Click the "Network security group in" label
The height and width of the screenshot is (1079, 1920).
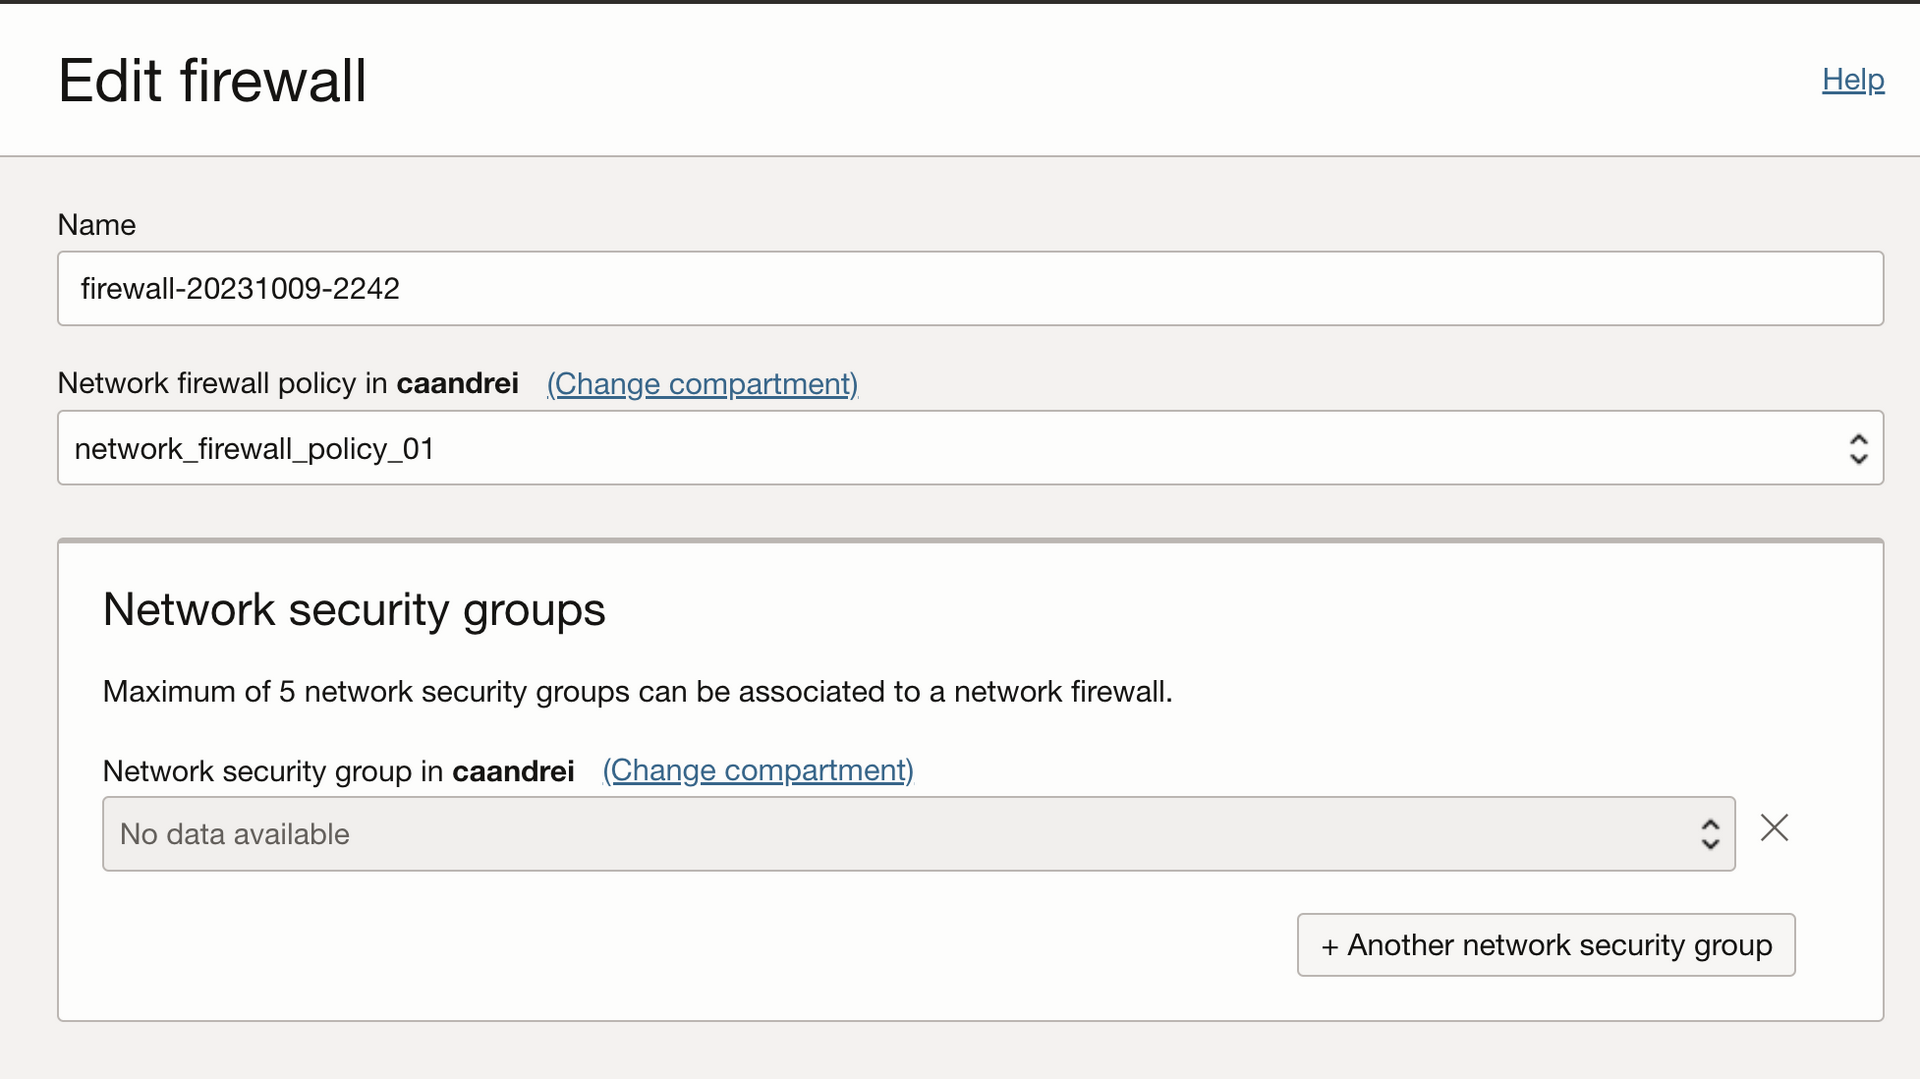pos(272,771)
